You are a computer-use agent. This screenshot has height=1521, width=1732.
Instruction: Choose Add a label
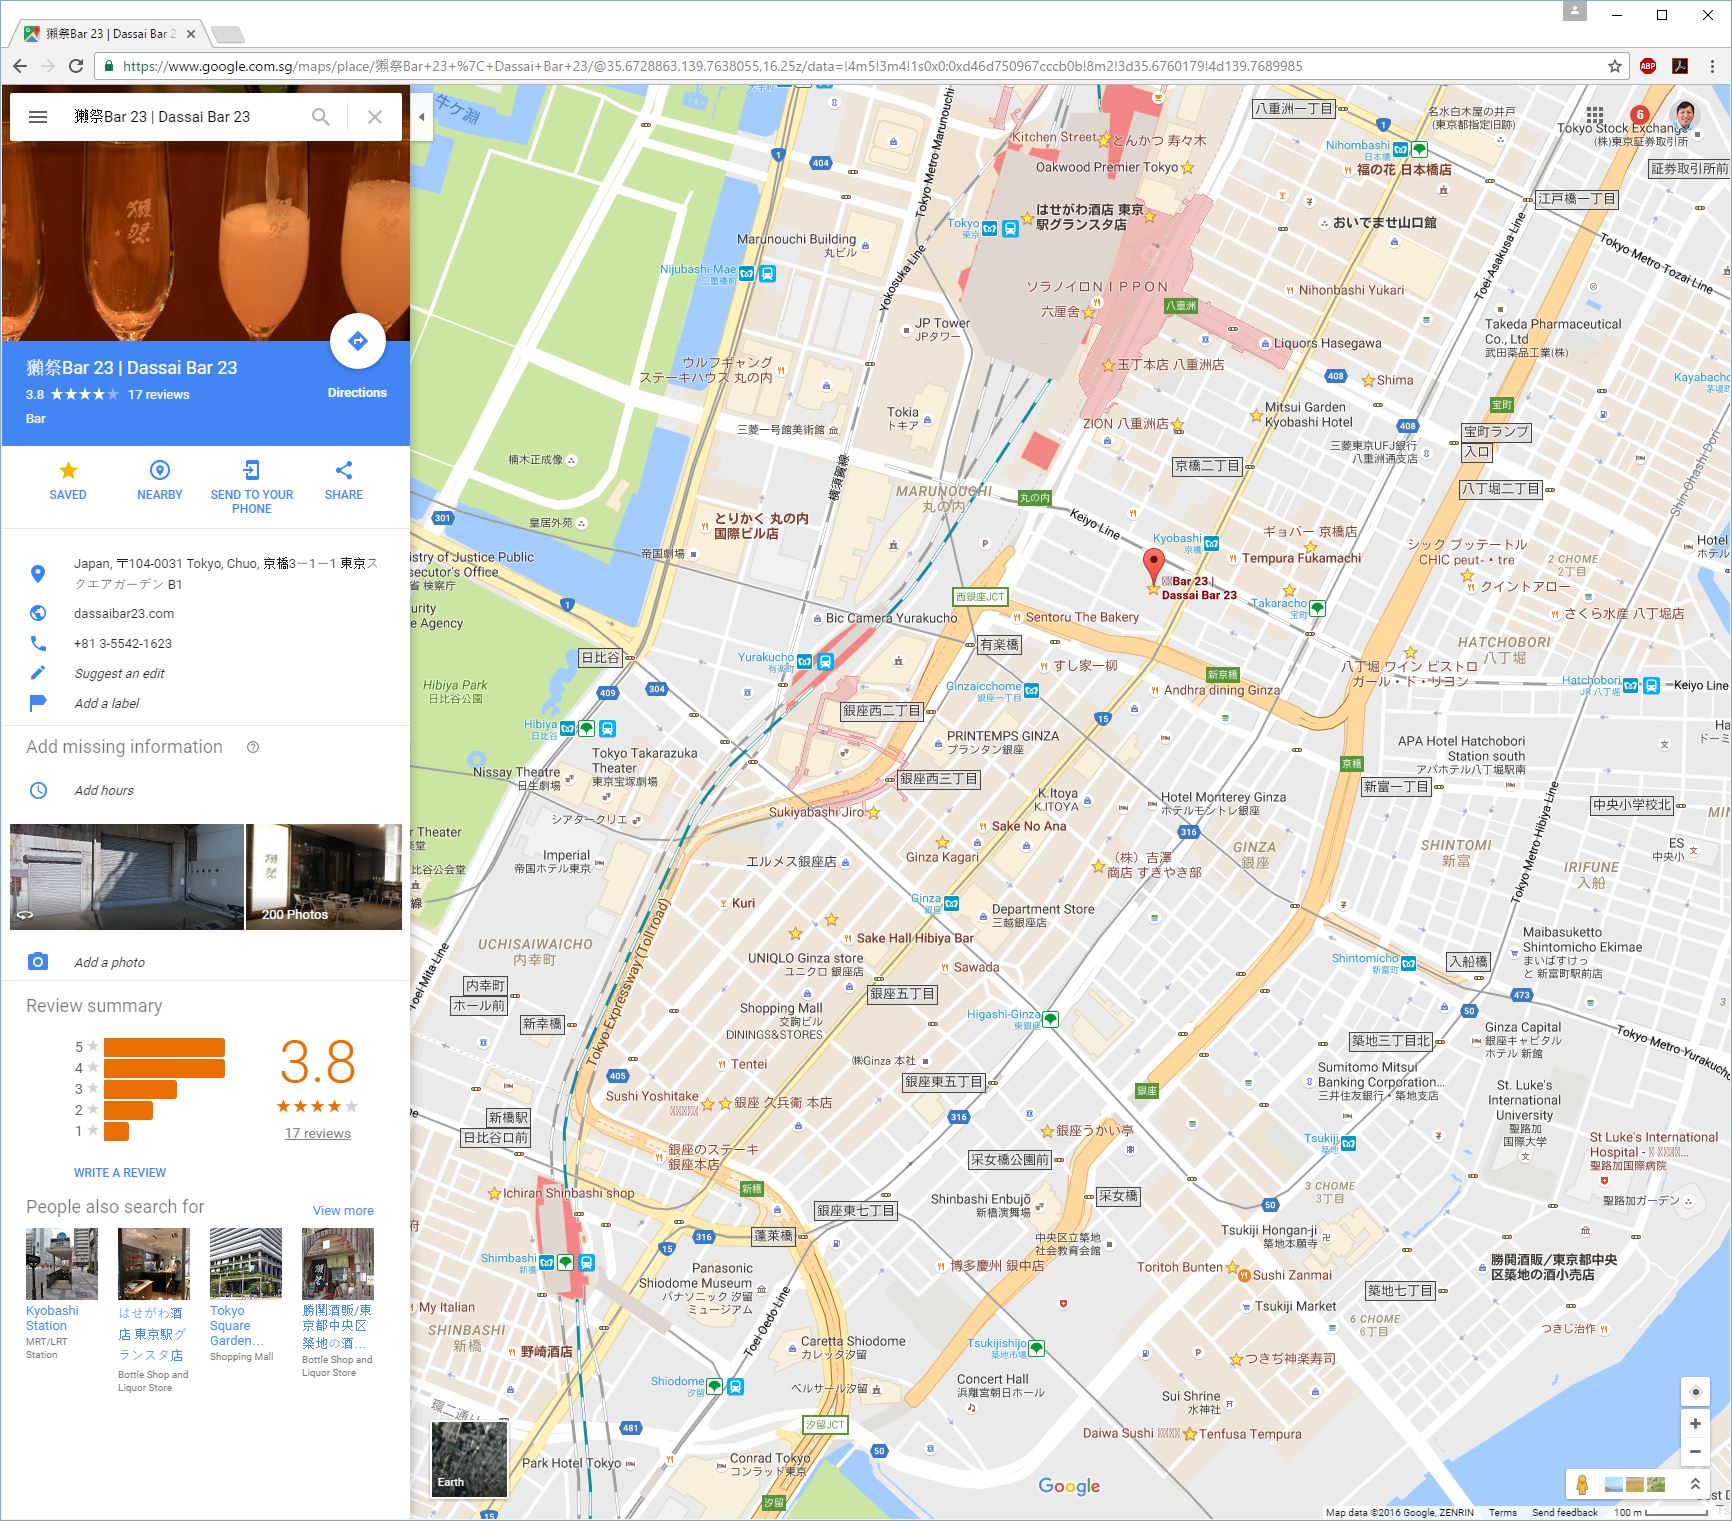pos(106,704)
